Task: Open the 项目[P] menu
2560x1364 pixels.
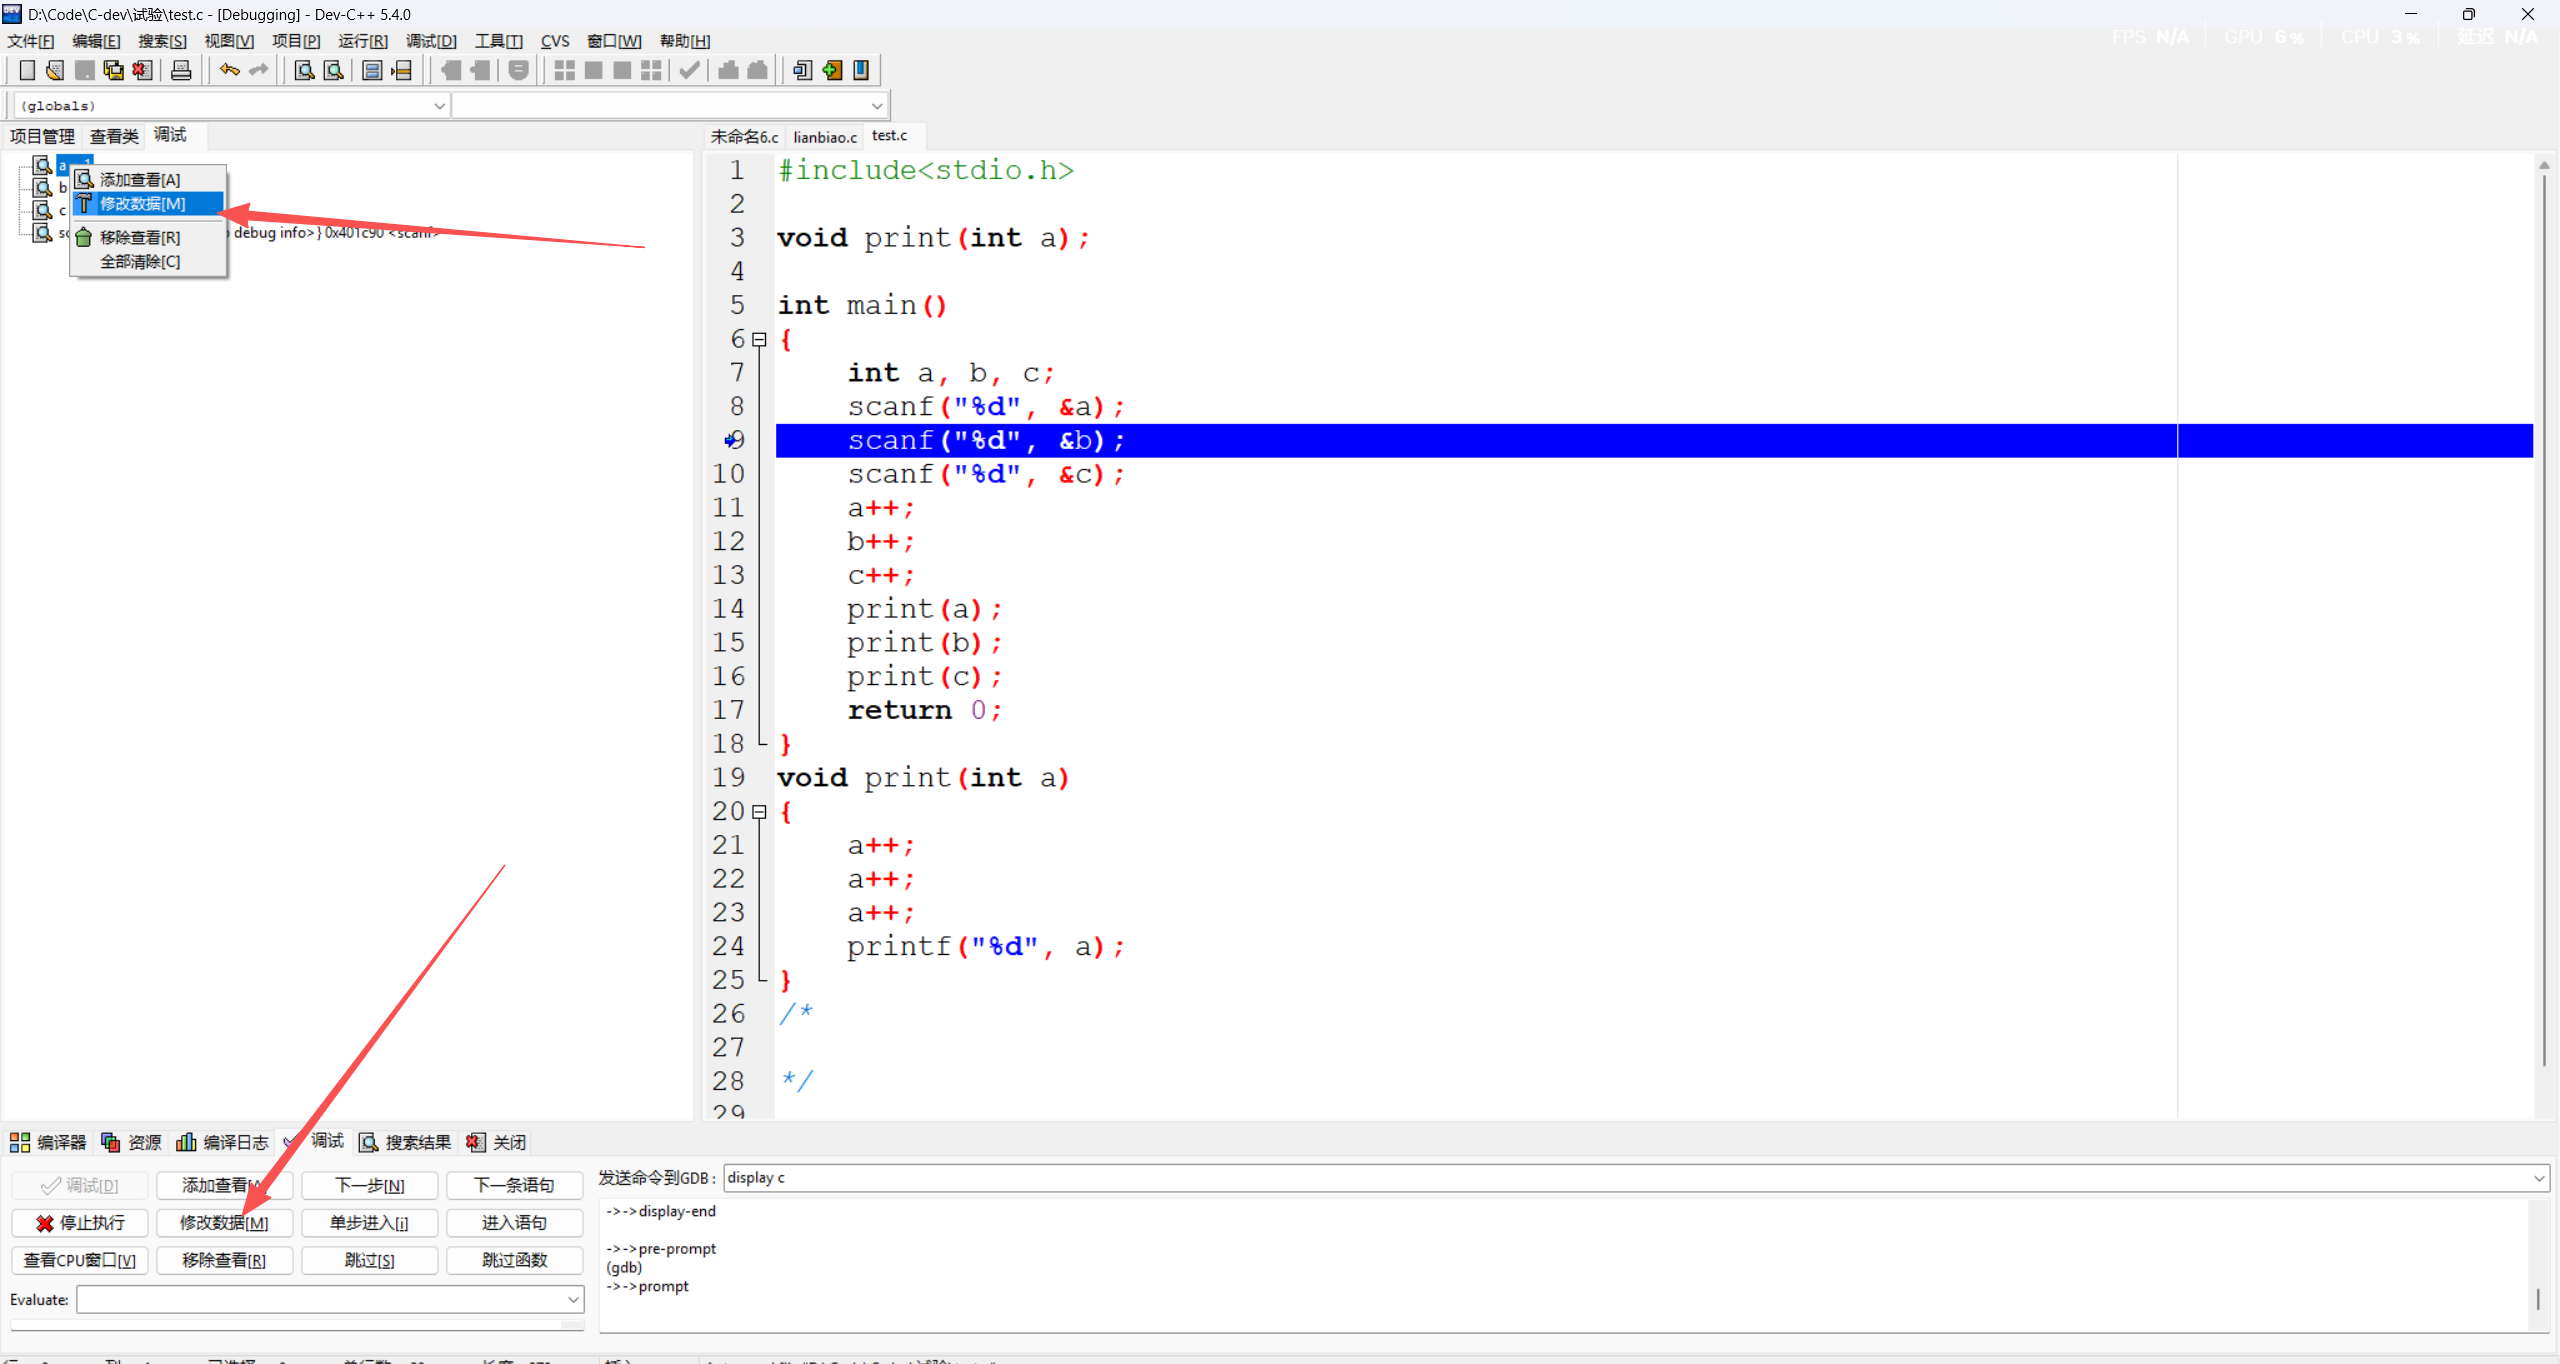Action: tap(296, 41)
